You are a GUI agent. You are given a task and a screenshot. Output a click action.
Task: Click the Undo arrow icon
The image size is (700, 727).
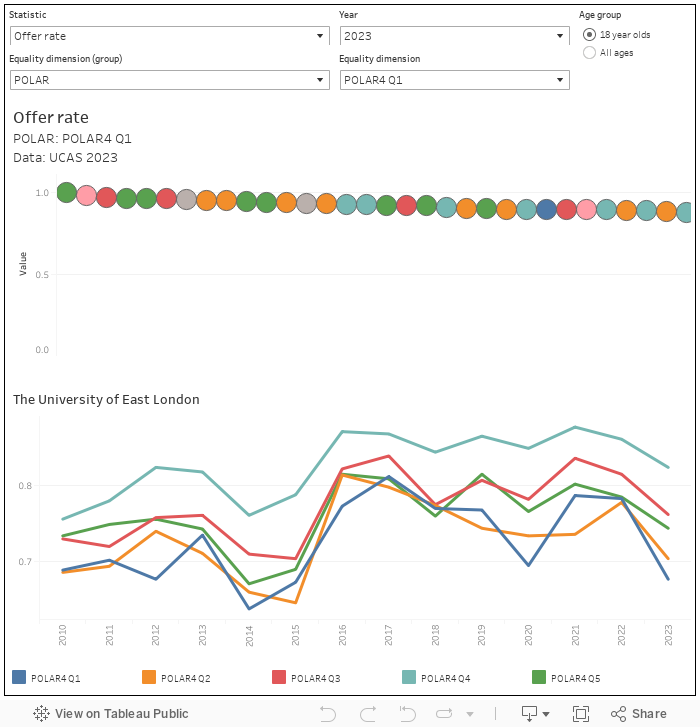(x=327, y=714)
